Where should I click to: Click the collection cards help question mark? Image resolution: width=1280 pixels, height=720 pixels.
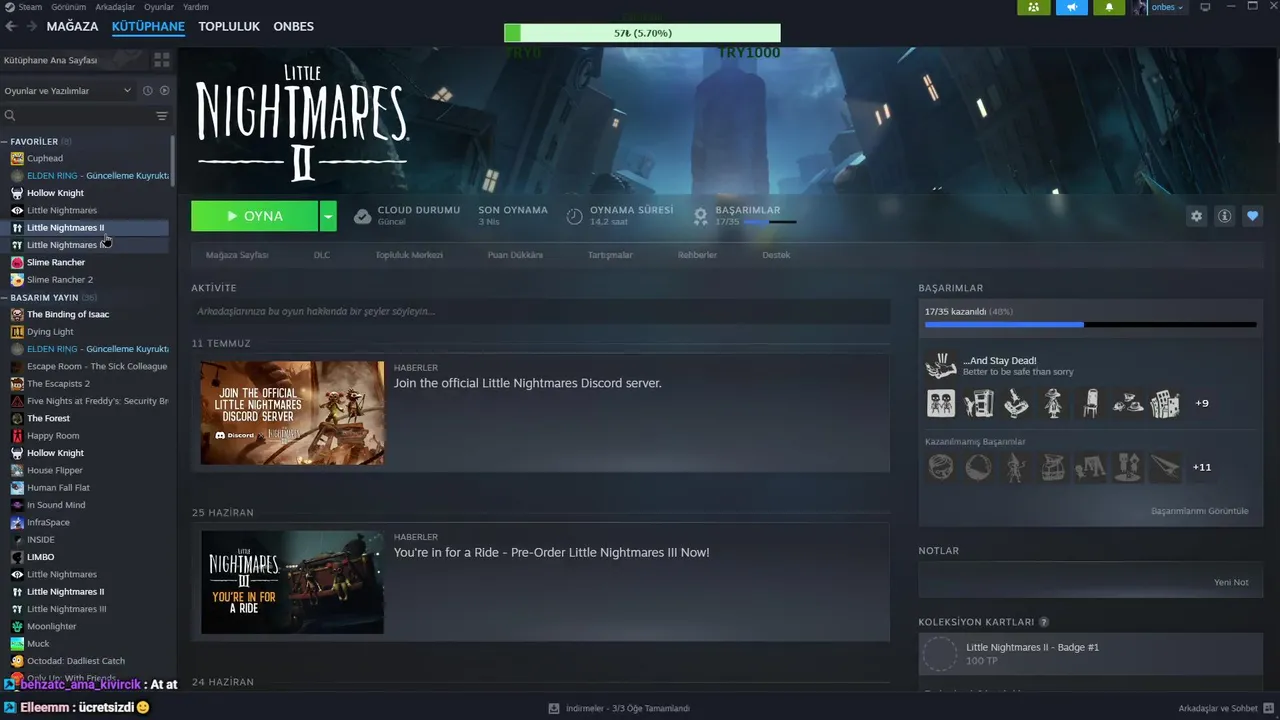1044,622
